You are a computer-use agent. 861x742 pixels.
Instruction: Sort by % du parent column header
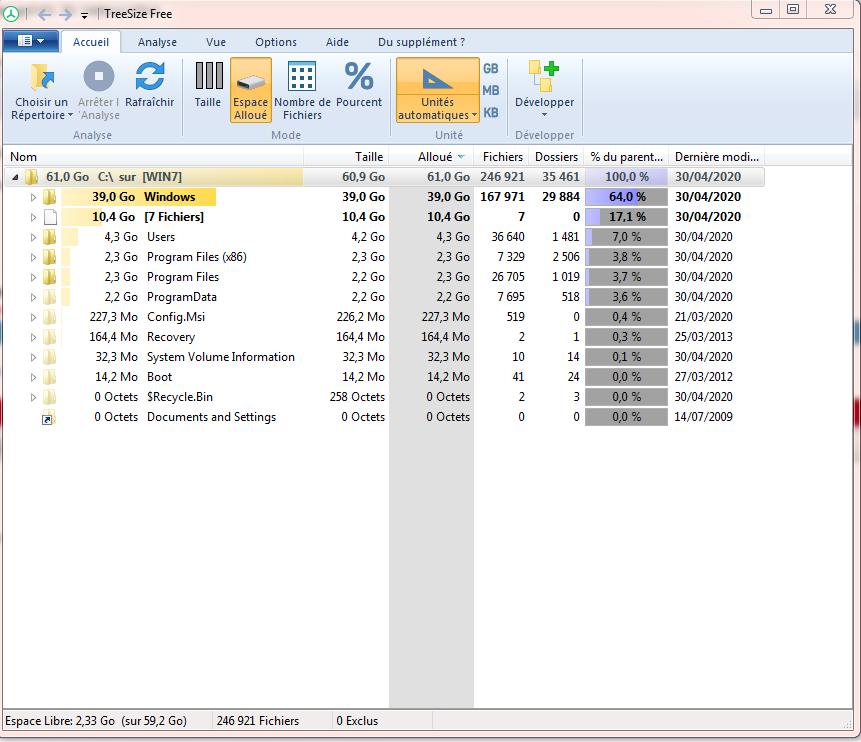pyautogui.click(x=627, y=157)
